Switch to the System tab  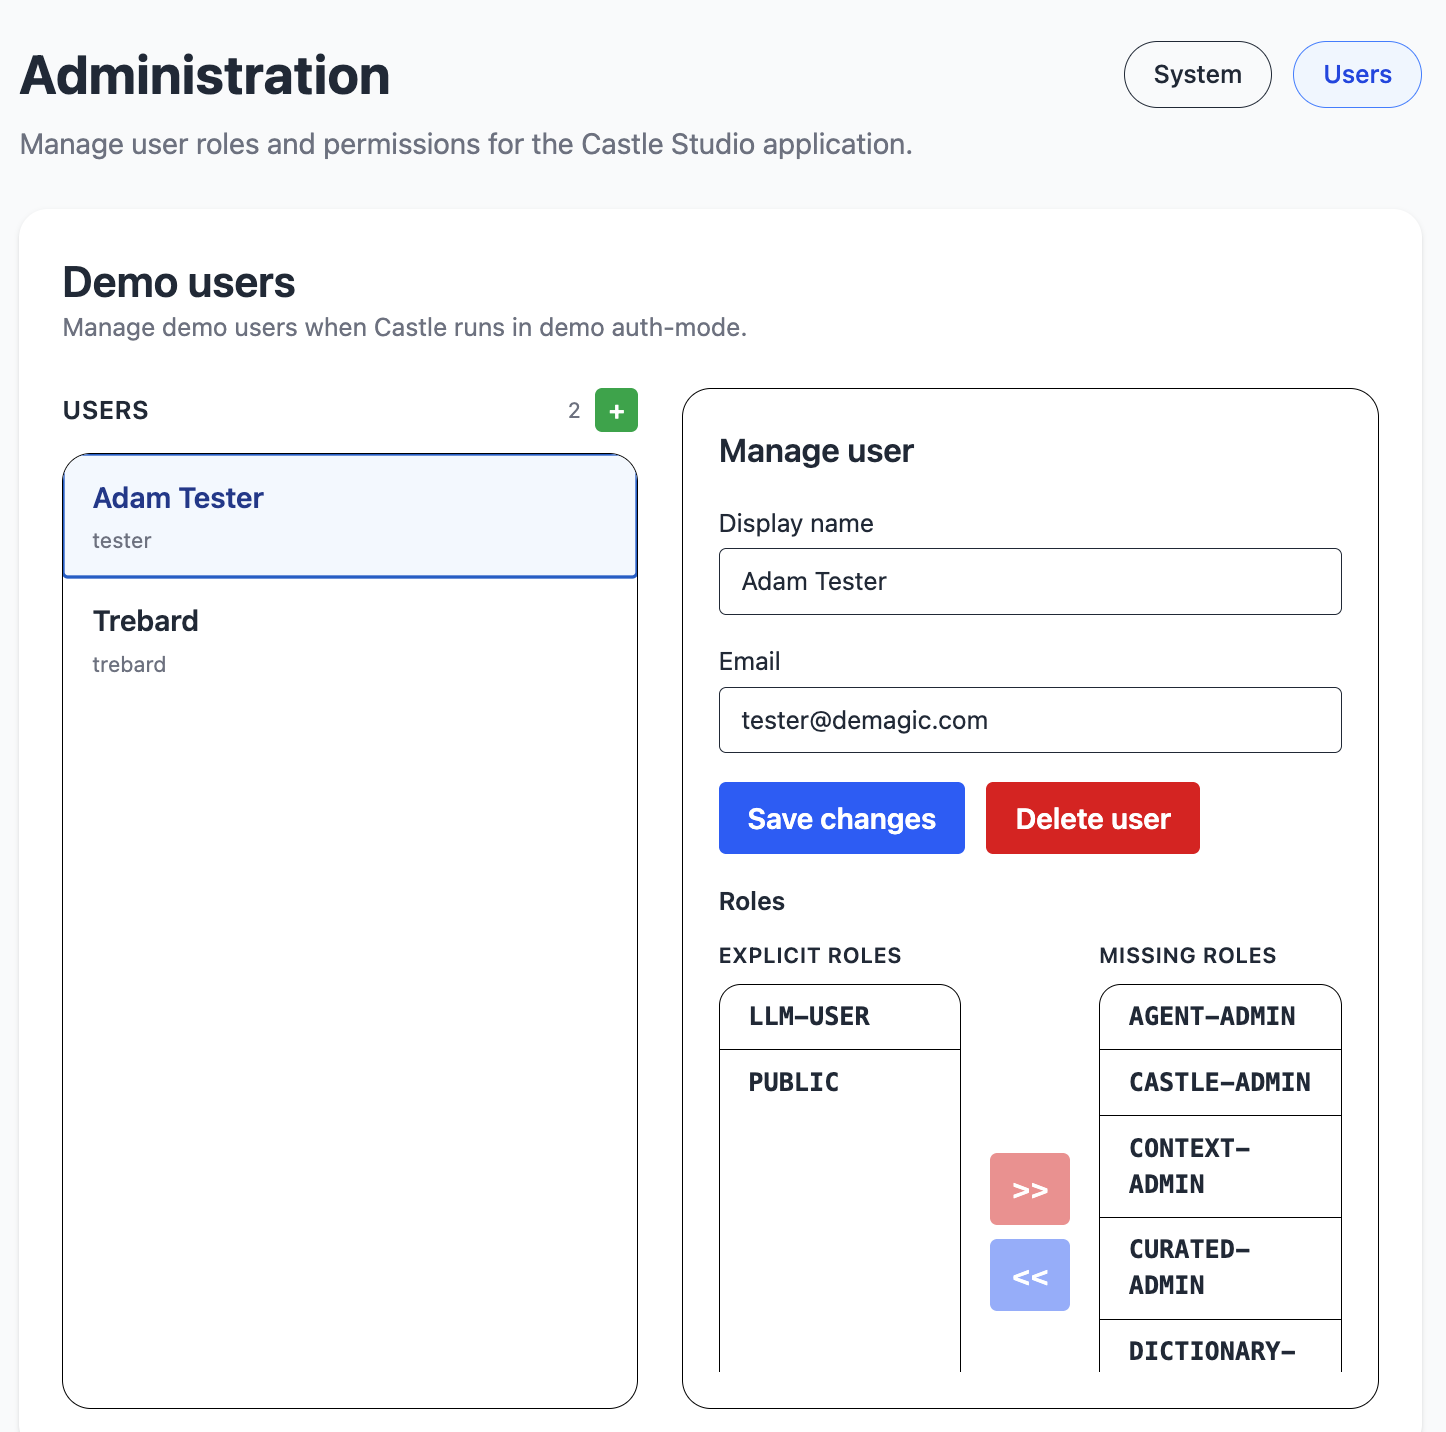tap(1197, 75)
